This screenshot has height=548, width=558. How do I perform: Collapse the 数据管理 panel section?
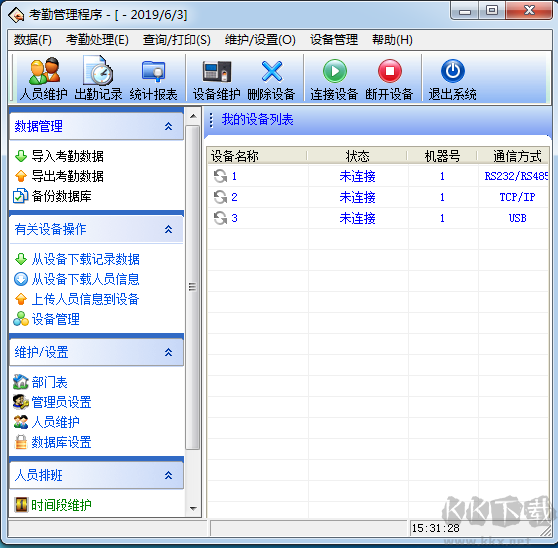(x=168, y=126)
